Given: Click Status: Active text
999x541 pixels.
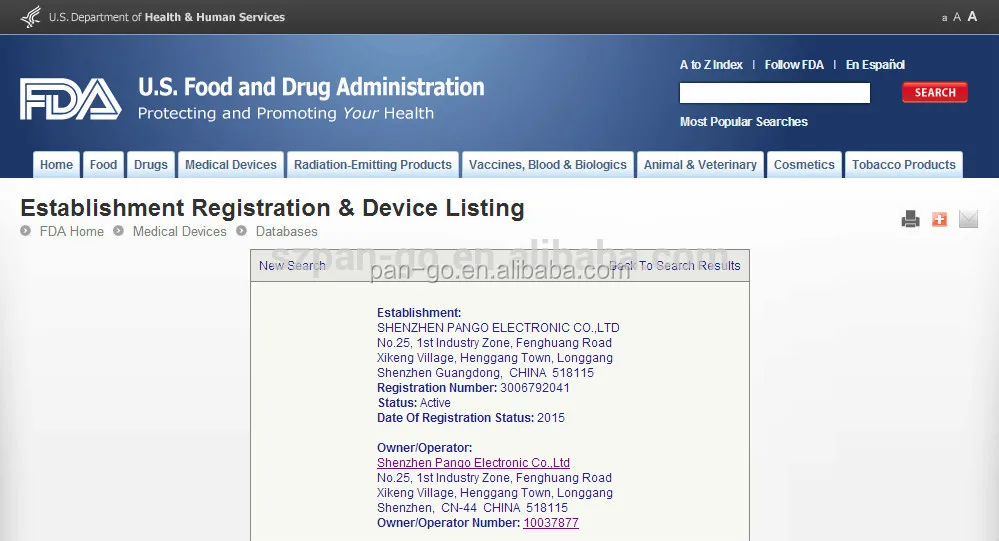Looking at the screenshot, I should [414, 403].
